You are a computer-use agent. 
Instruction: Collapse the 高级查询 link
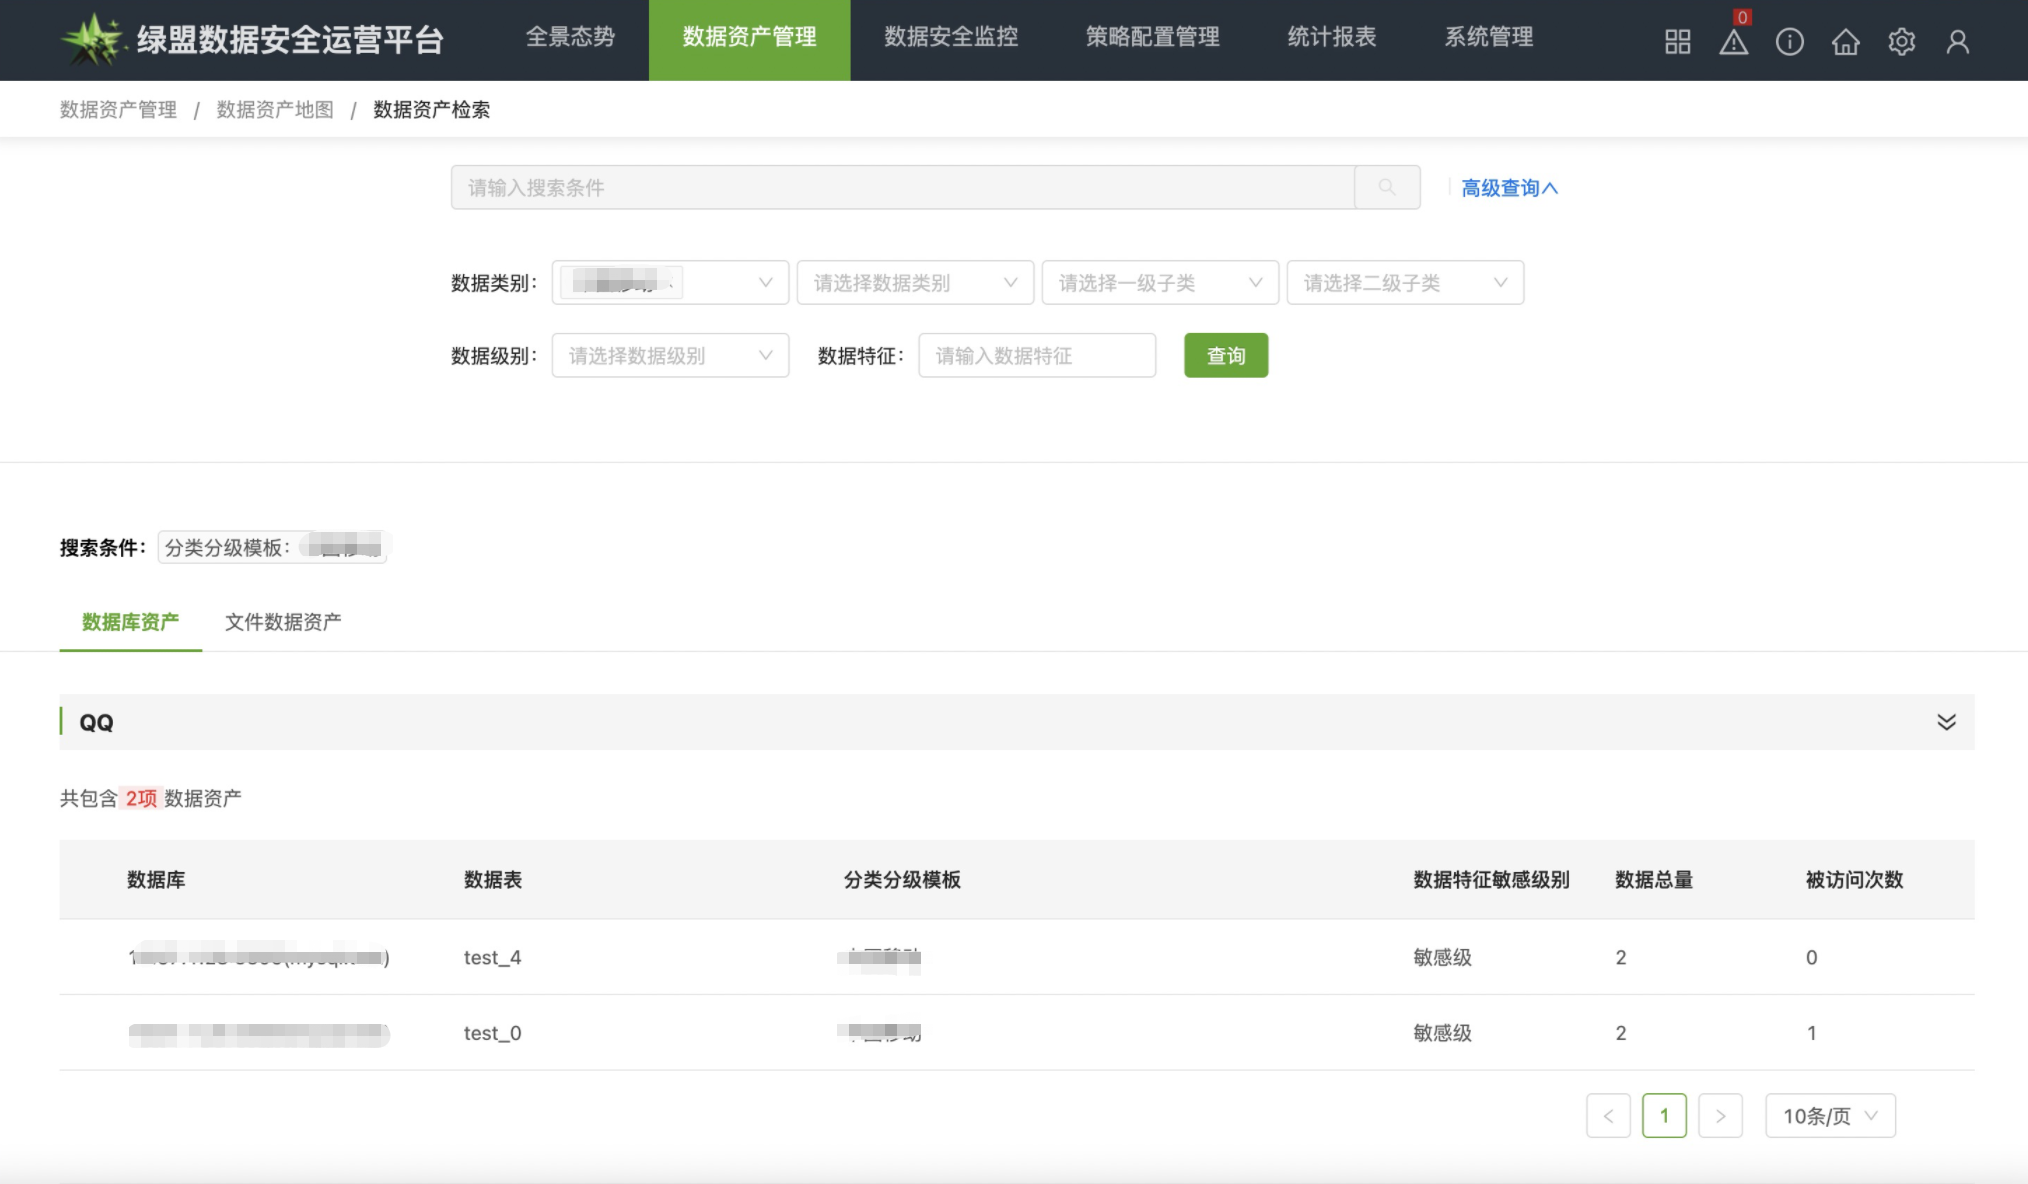pos(1508,188)
